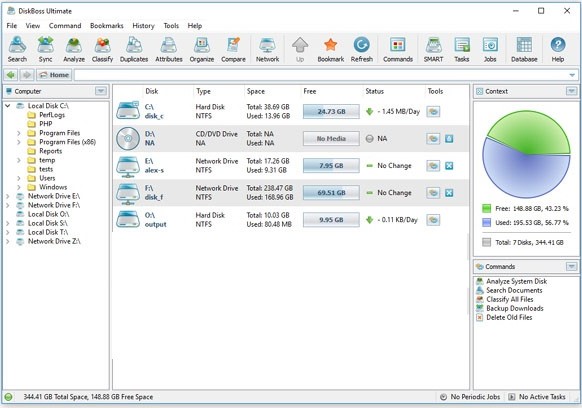582x408 pixels.
Task: Select the Reports folder in tree
Action: (50, 151)
